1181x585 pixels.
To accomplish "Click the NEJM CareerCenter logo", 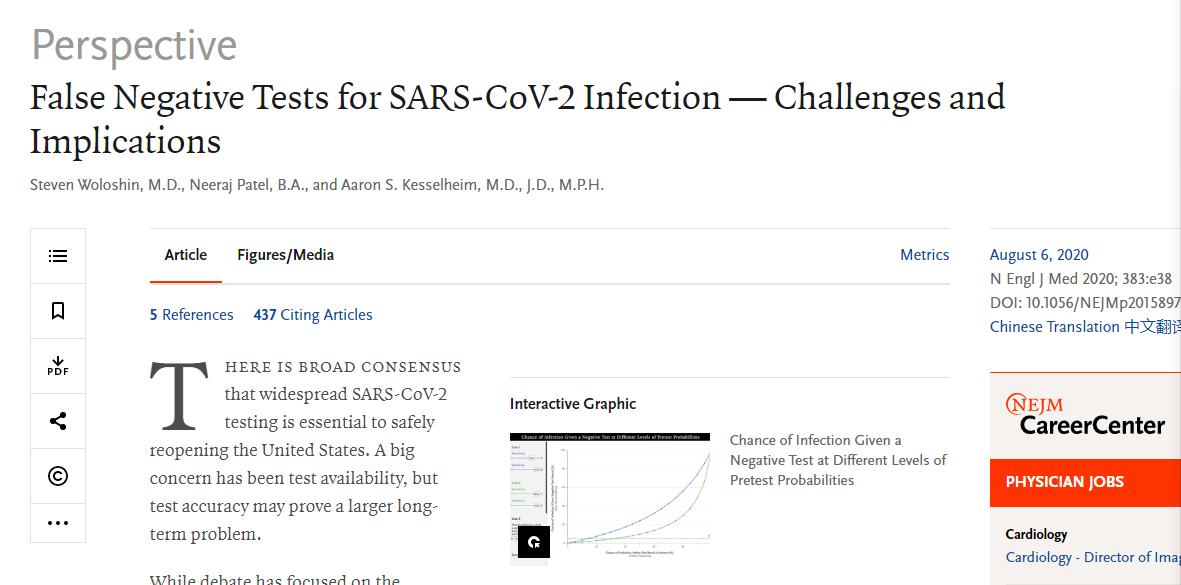I will point(1085,415).
